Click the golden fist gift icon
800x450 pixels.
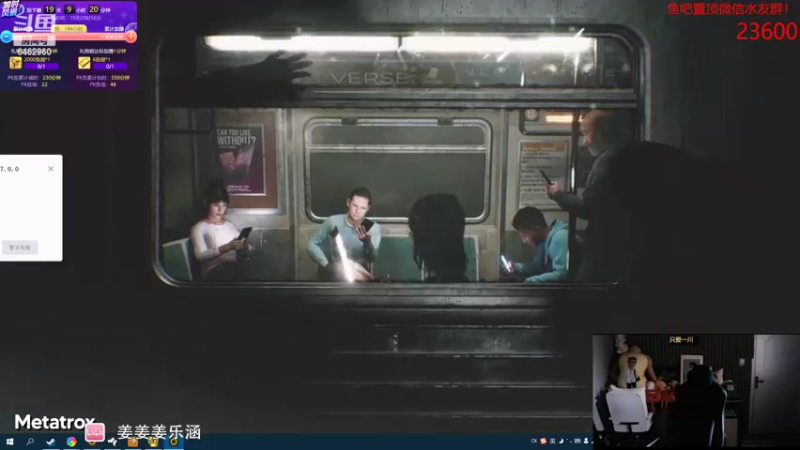[15, 62]
